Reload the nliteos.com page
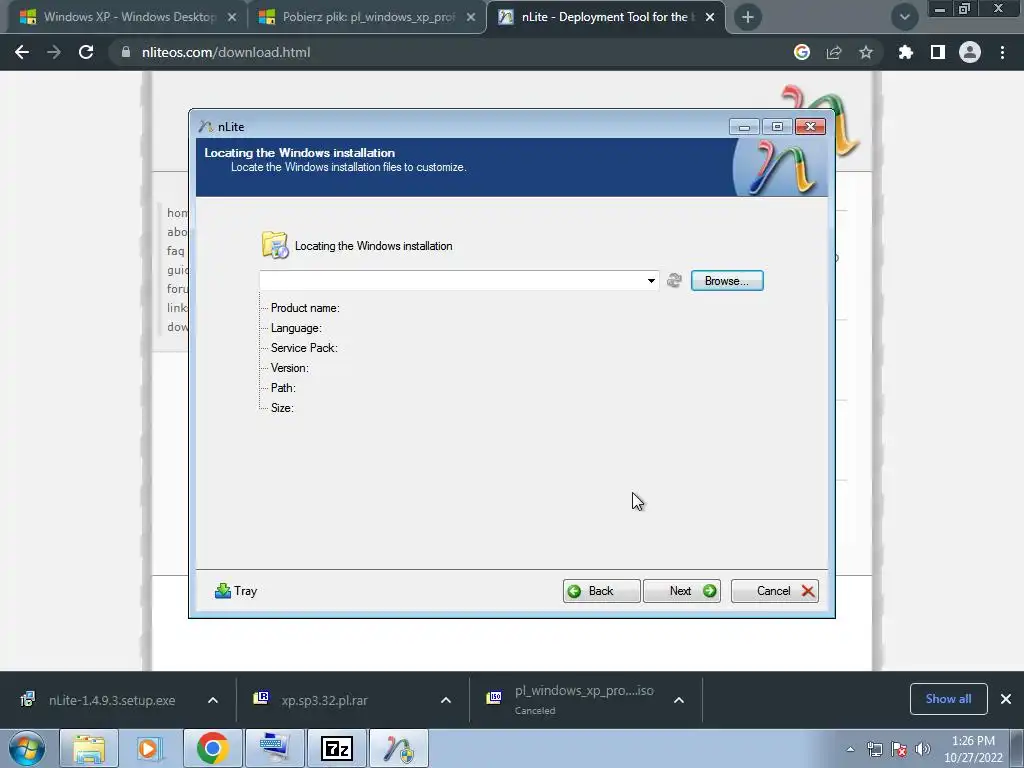 pos(86,52)
